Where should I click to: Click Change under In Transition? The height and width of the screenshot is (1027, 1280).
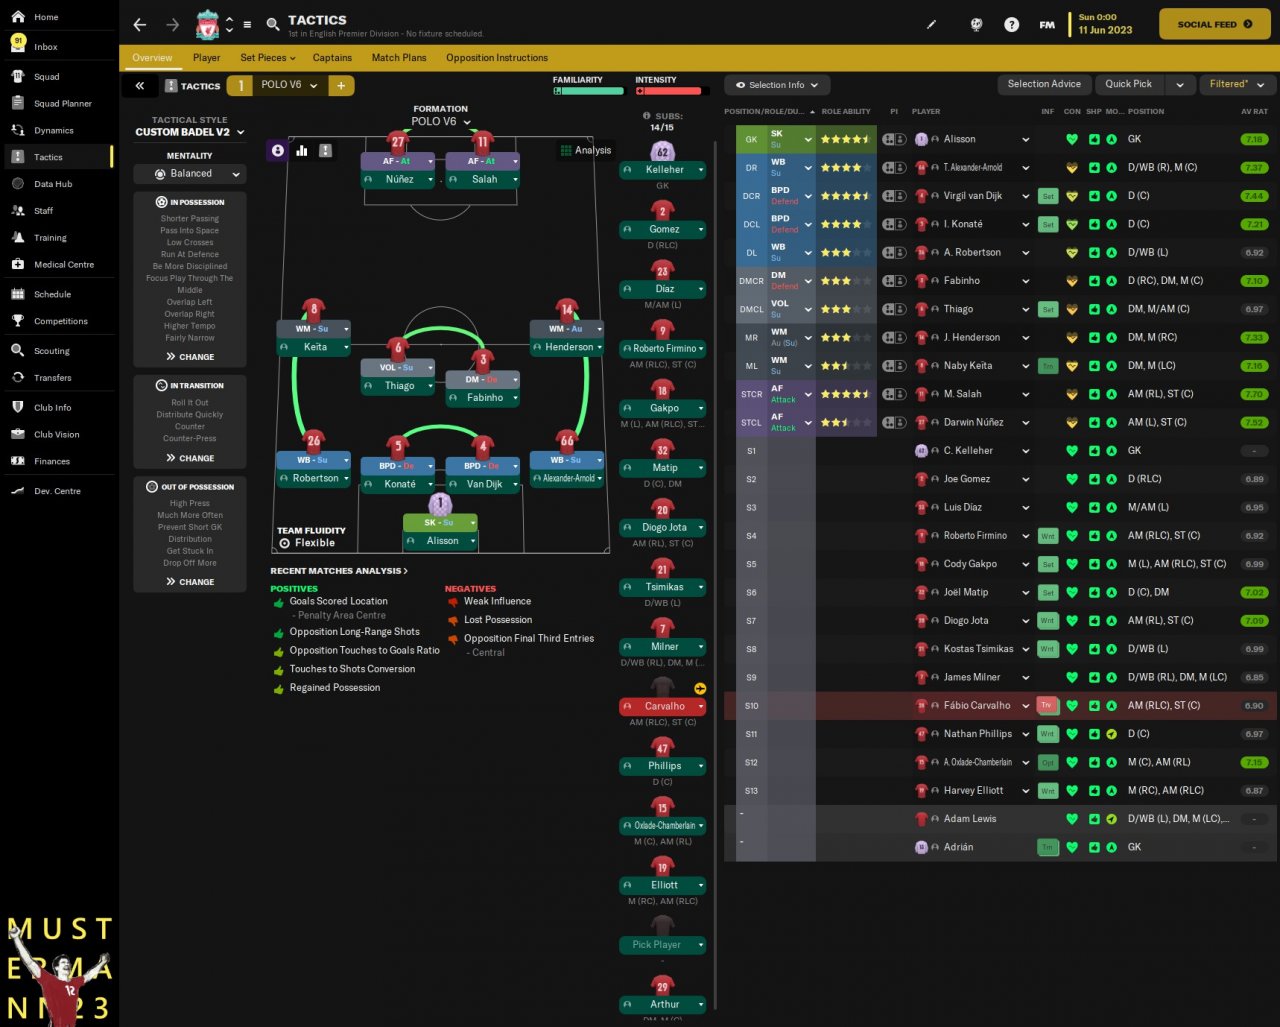(x=190, y=458)
